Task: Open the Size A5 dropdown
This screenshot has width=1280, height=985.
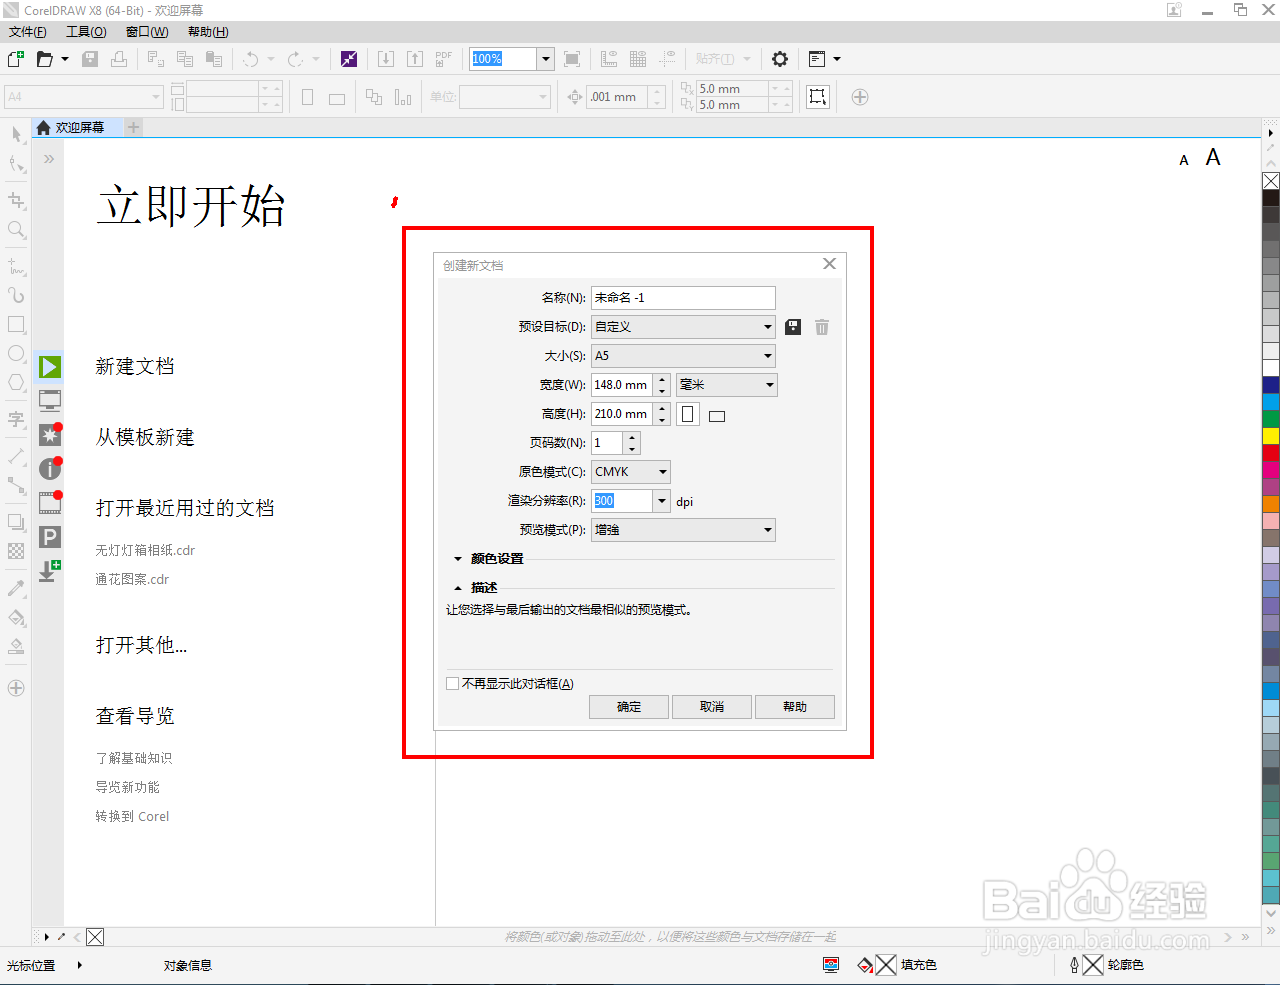Action: 683,356
